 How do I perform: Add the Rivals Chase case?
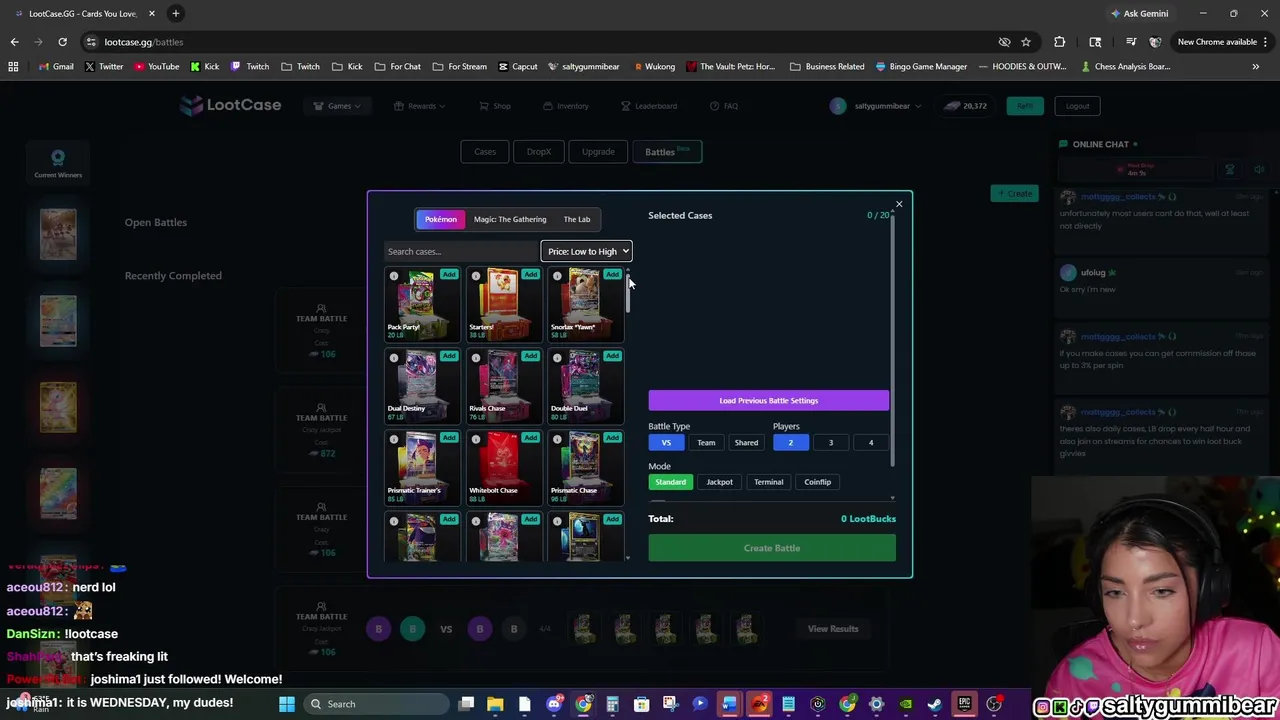pos(530,356)
